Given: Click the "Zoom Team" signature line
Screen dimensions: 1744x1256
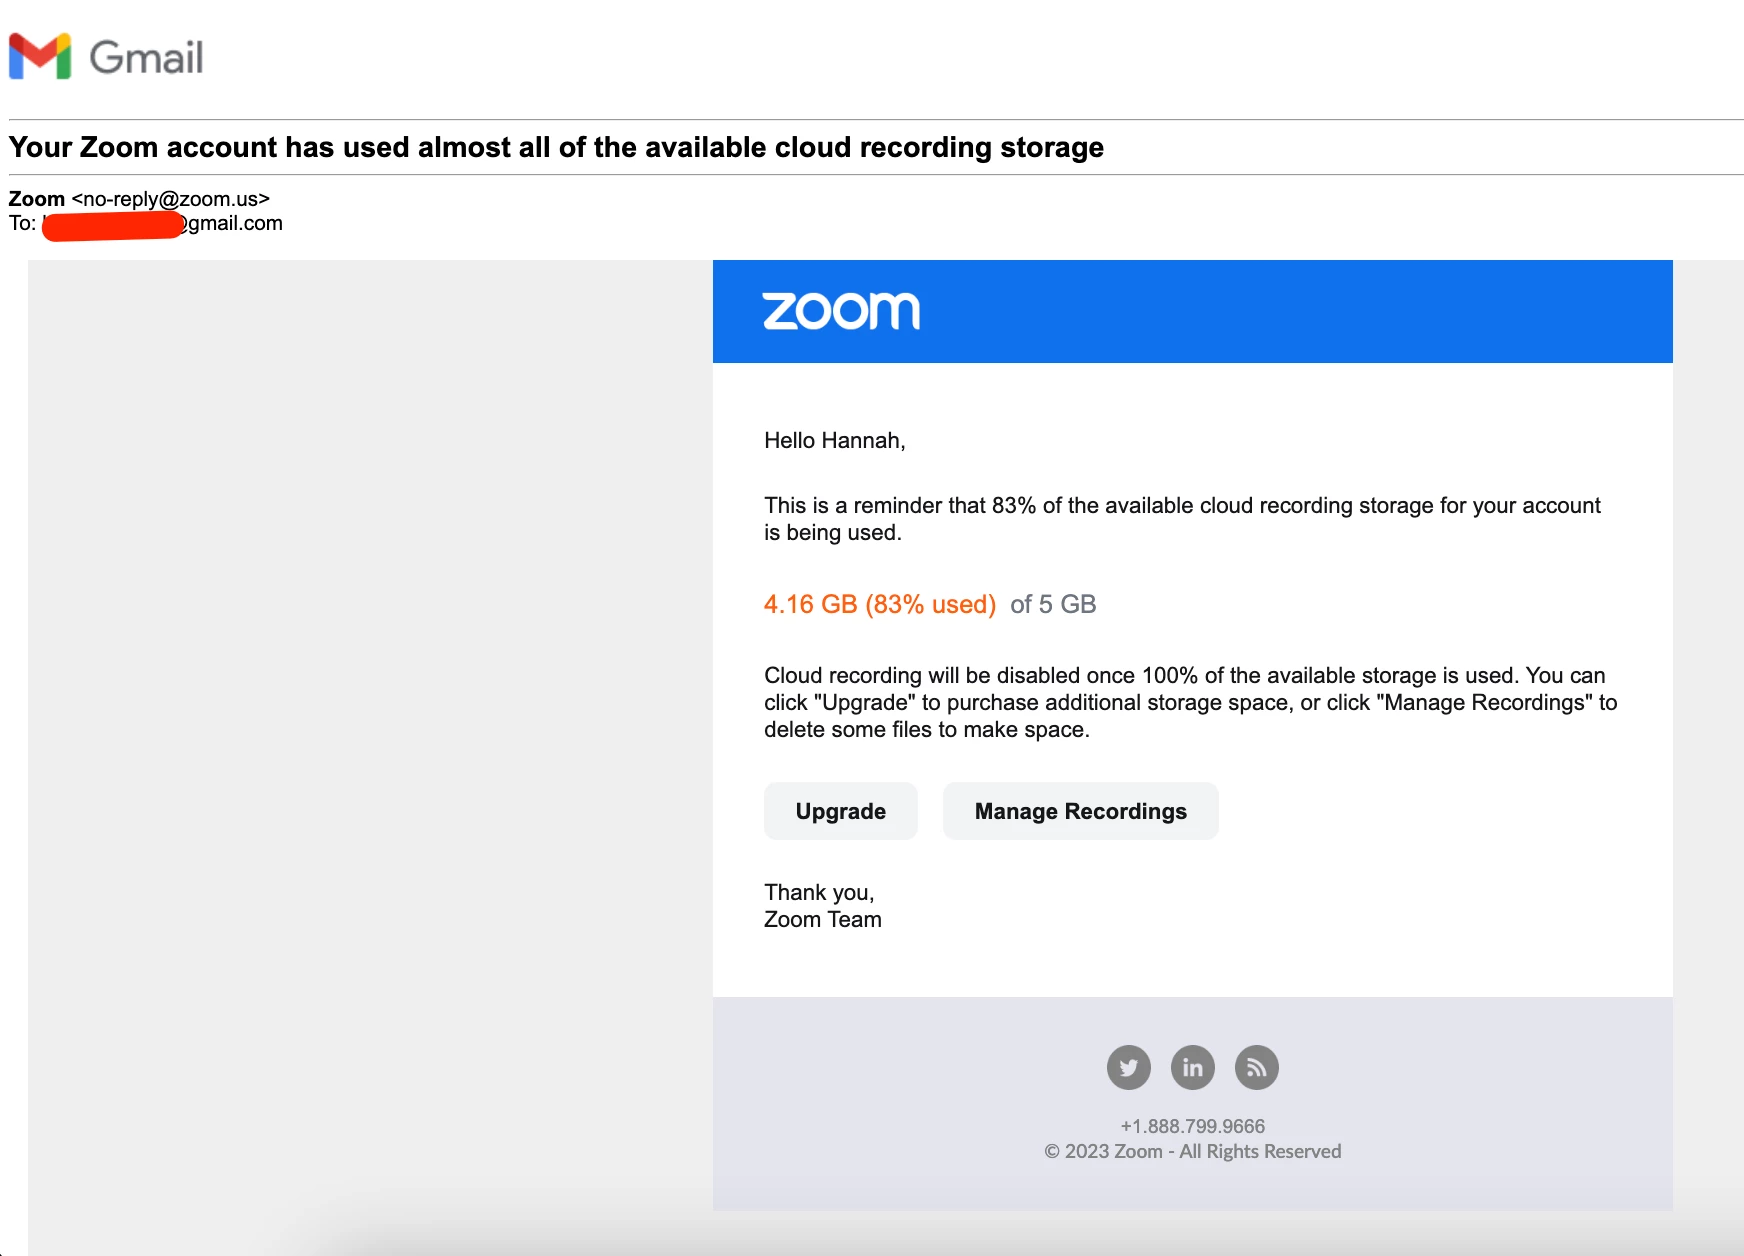Looking at the screenshot, I should 822,920.
